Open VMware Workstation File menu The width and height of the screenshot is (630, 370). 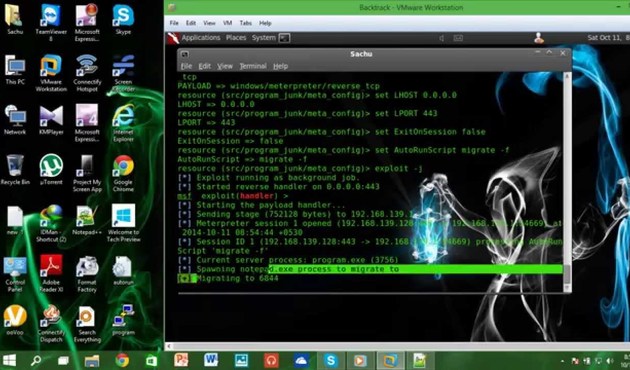pyautogui.click(x=174, y=23)
